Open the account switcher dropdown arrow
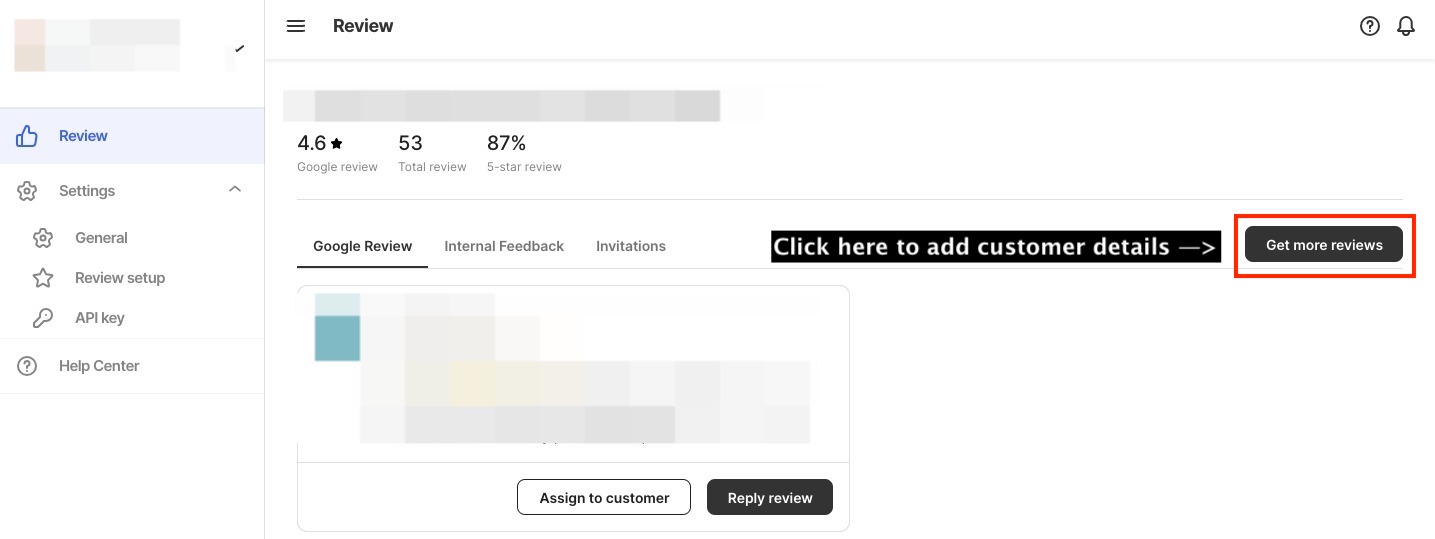1435x539 pixels. 239,47
